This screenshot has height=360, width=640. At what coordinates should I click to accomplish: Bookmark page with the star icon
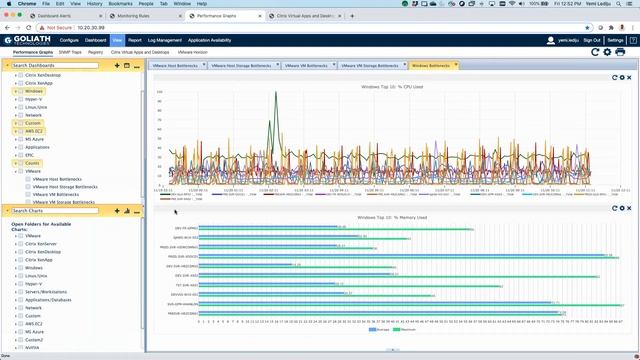(587, 28)
